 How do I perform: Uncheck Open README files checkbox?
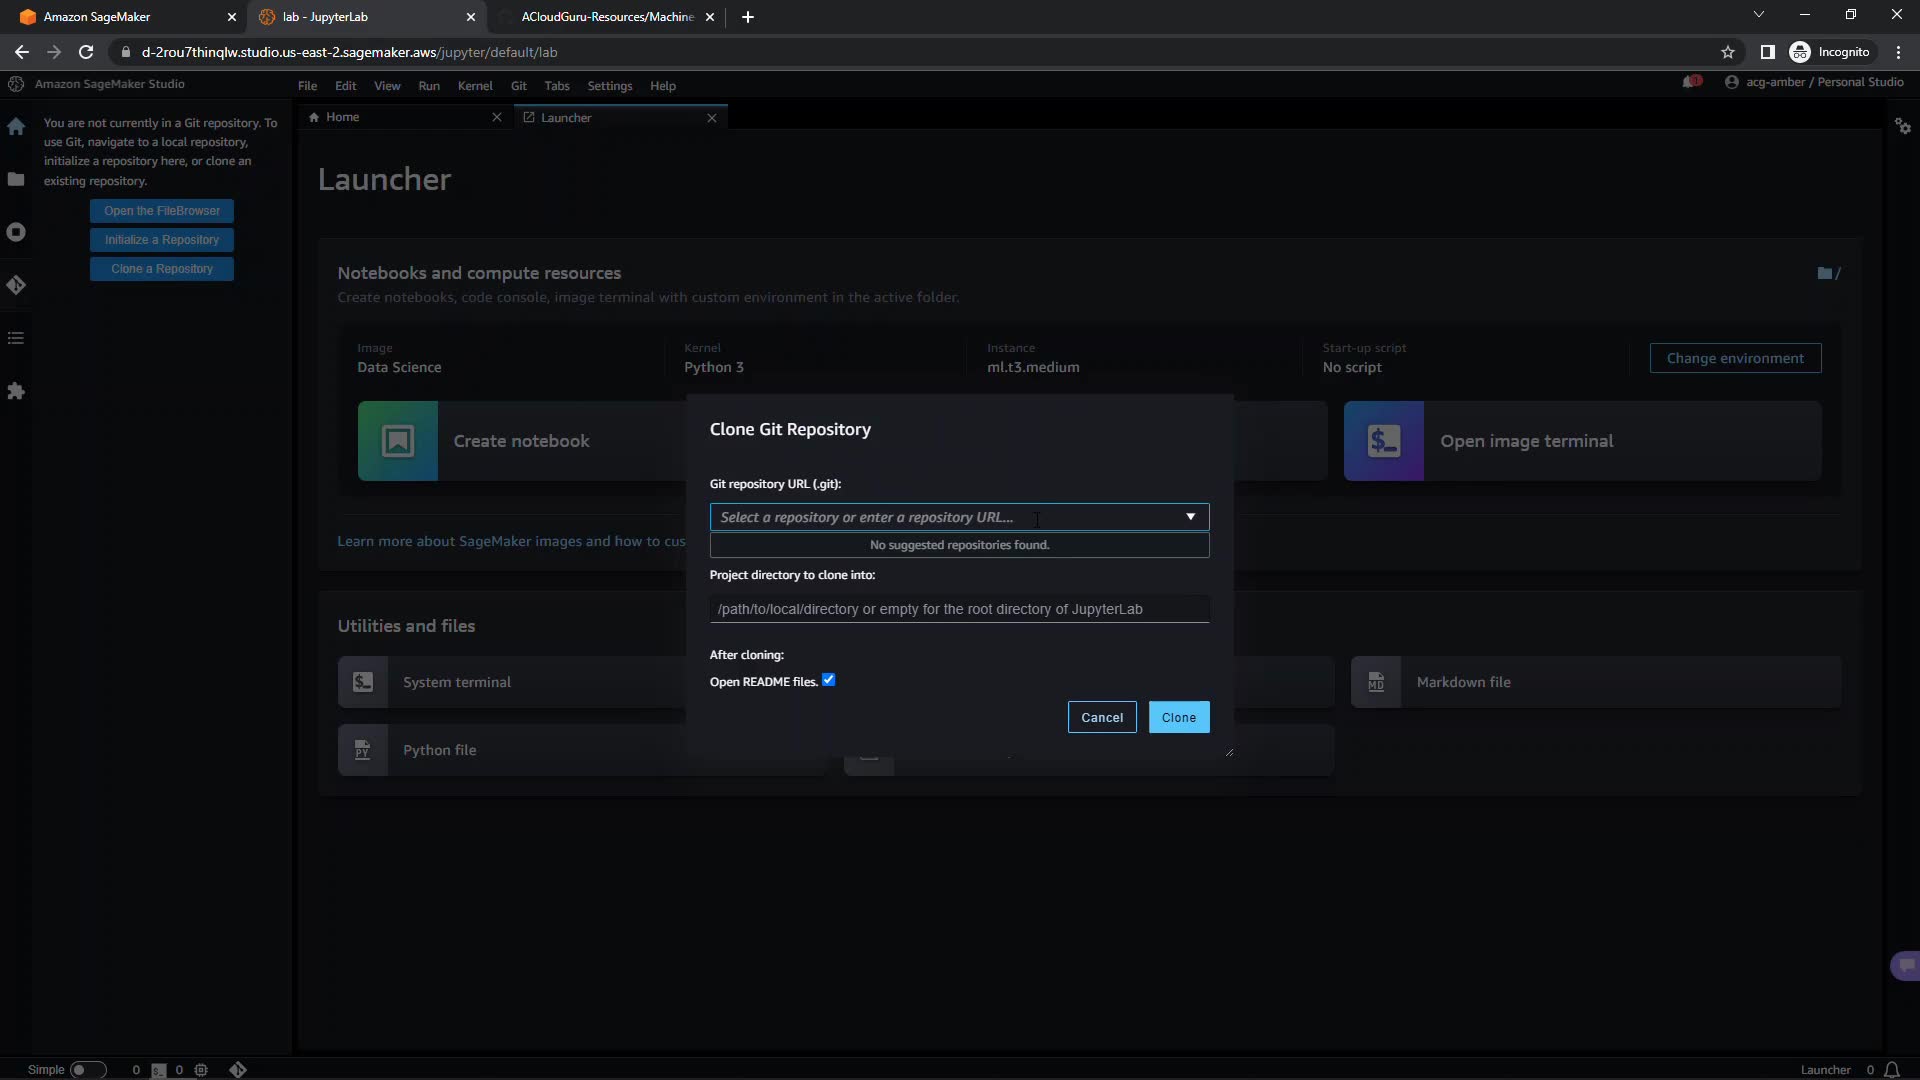point(829,681)
